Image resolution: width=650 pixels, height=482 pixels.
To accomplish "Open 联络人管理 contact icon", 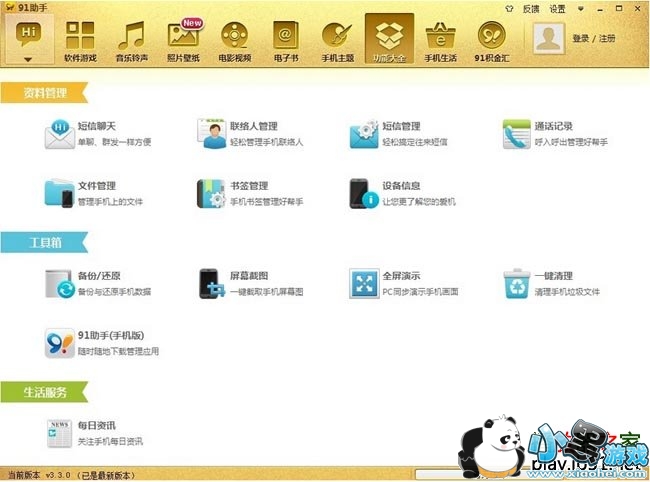I will pos(212,133).
